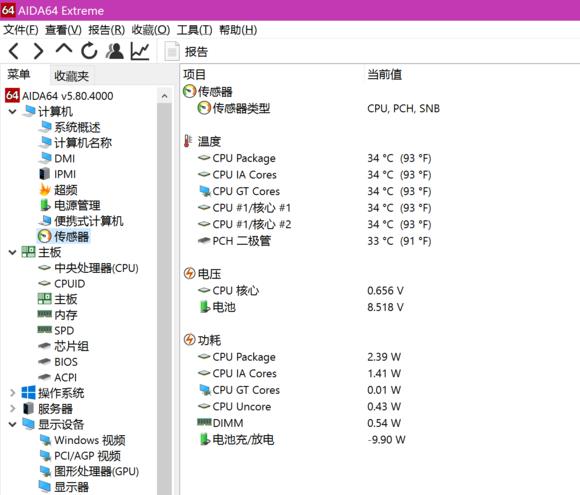Select 芯片组 in the tree
Viewport: 580px width, 495px height.
[x=72, y=346]
